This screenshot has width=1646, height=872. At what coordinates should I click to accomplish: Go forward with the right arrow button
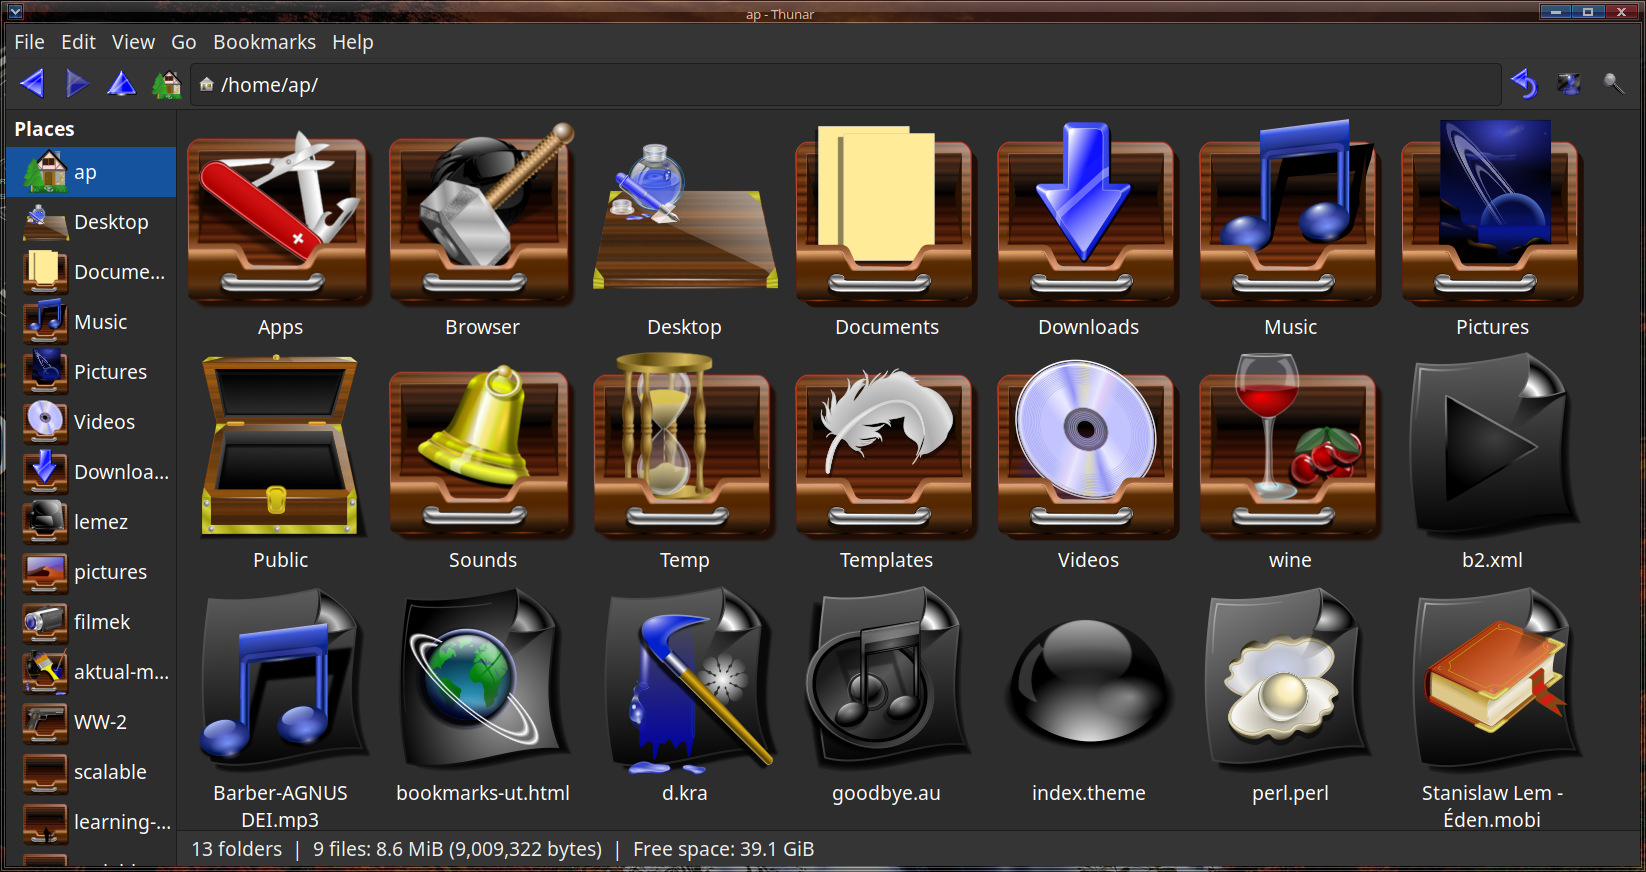click(77, 84)
